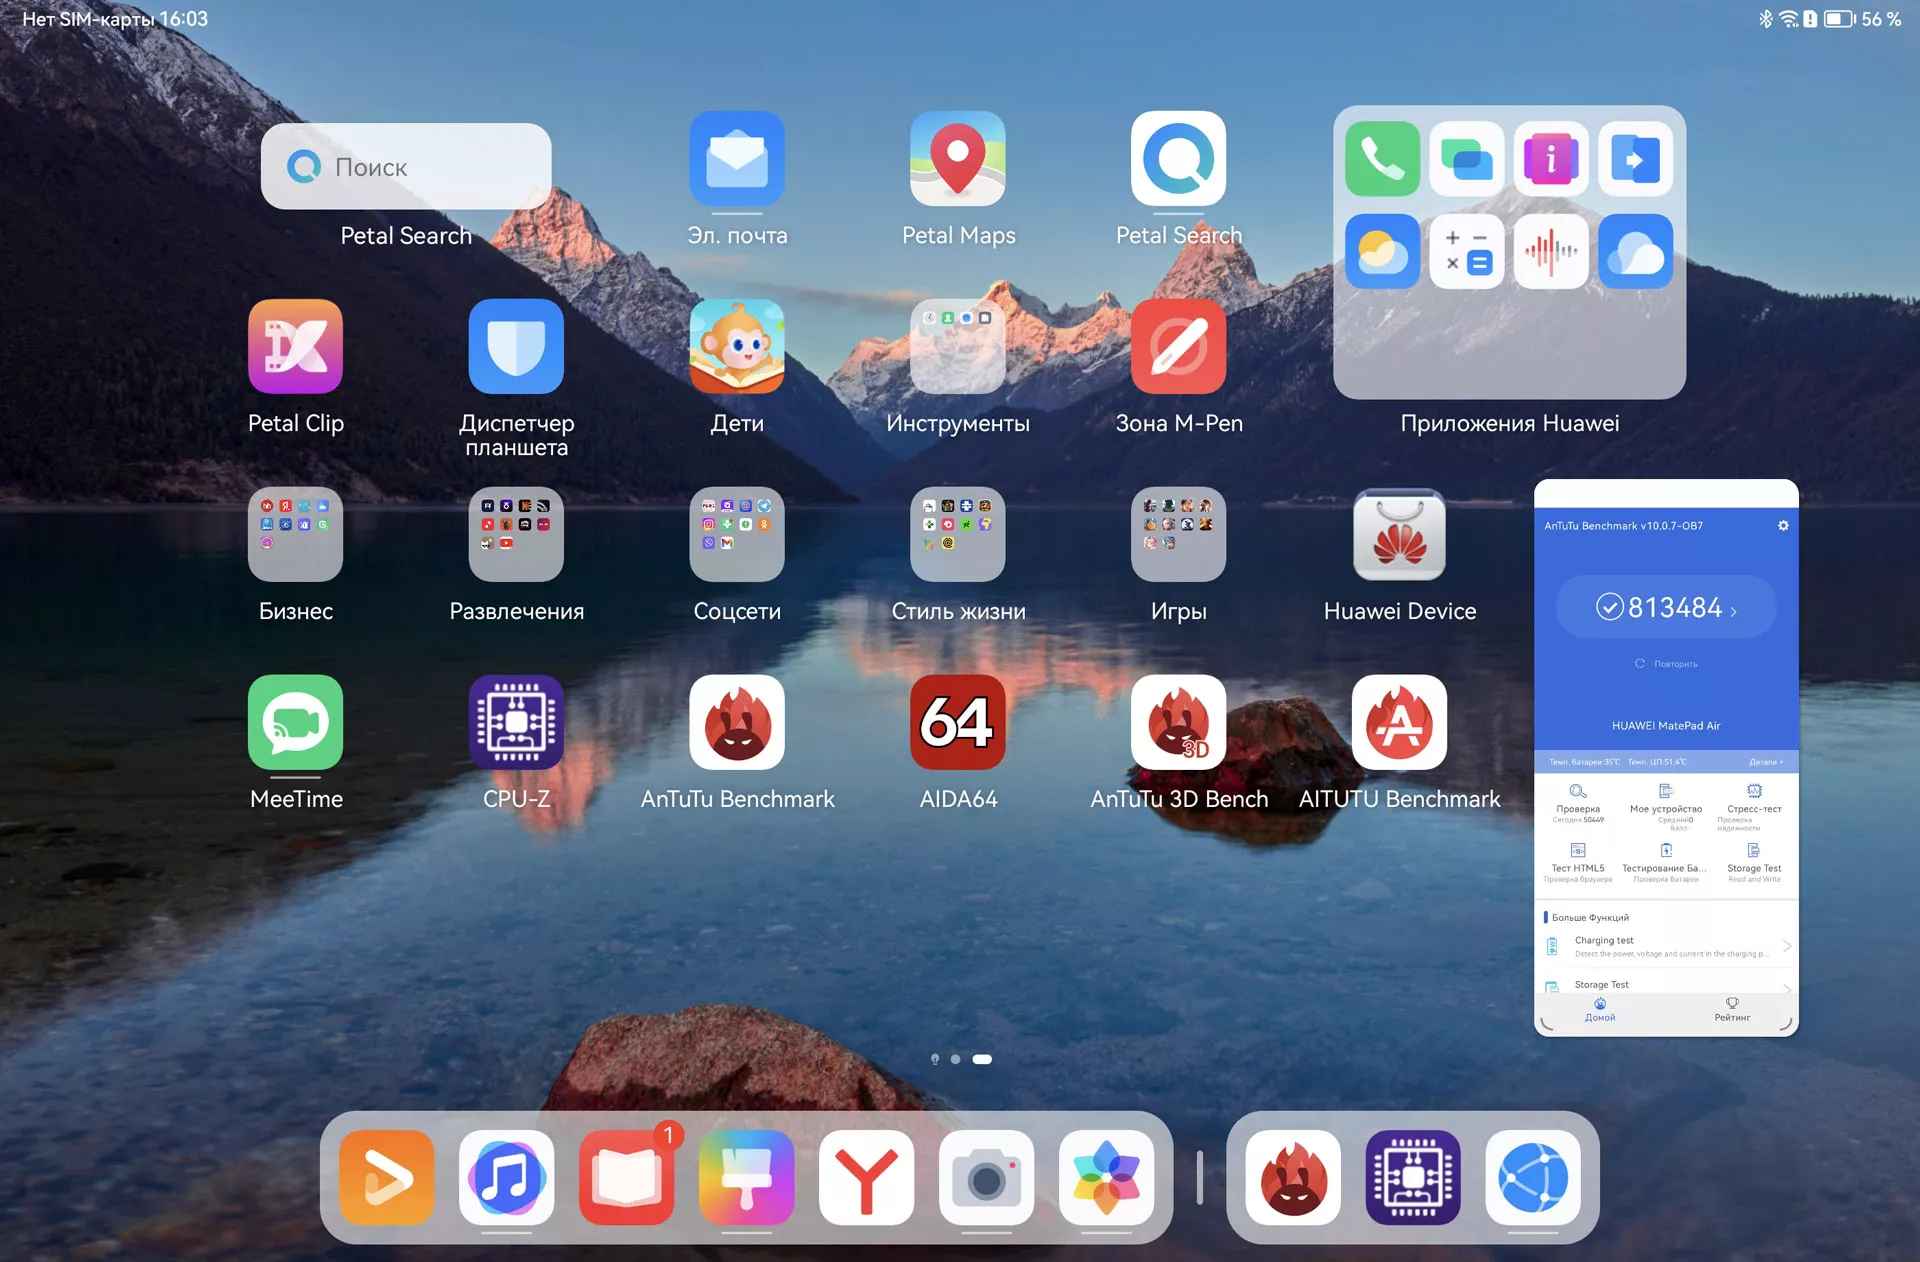This screenshot has width=1920, height=1262.
Task: Open the 813484 score details chevron
Action: tap(1734, 610)
